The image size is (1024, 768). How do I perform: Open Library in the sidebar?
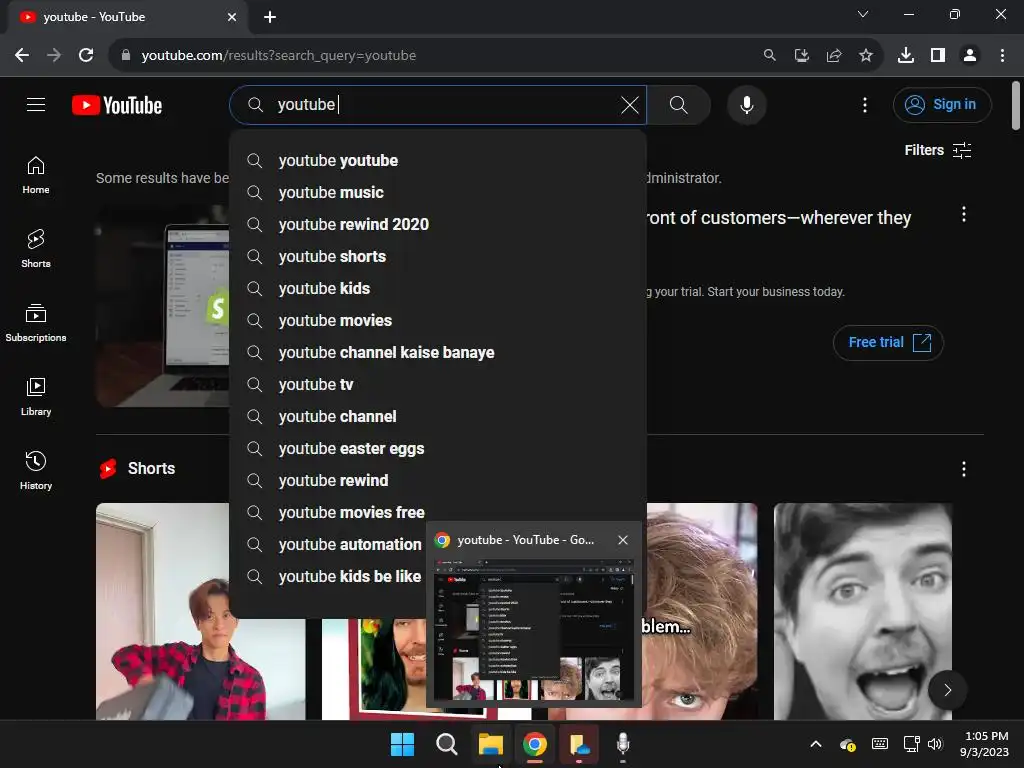click(x=36, y=397)
